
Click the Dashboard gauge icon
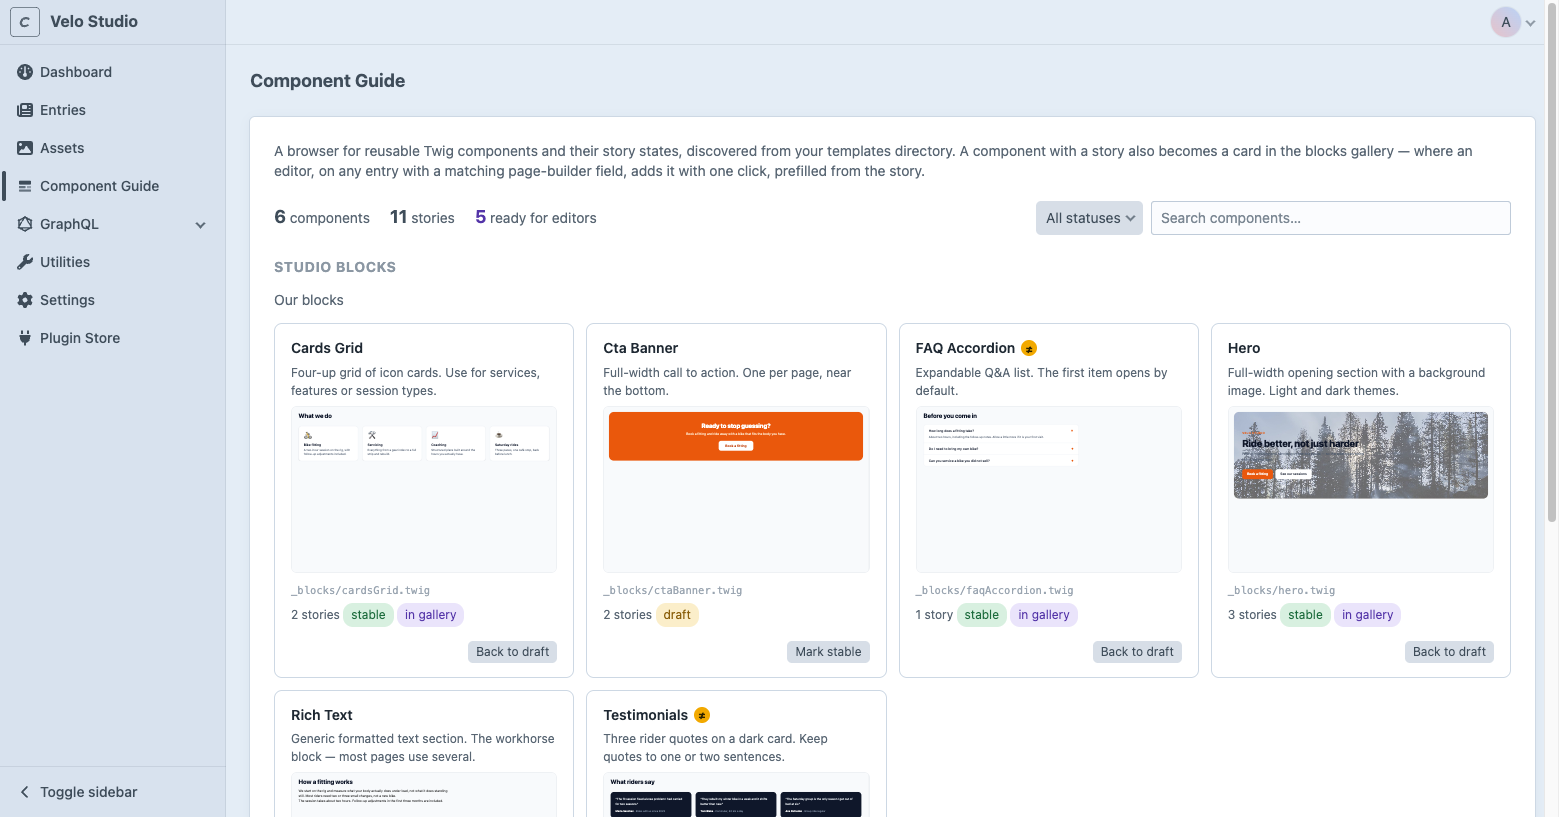pyautogui.click(x=25, y=72)
